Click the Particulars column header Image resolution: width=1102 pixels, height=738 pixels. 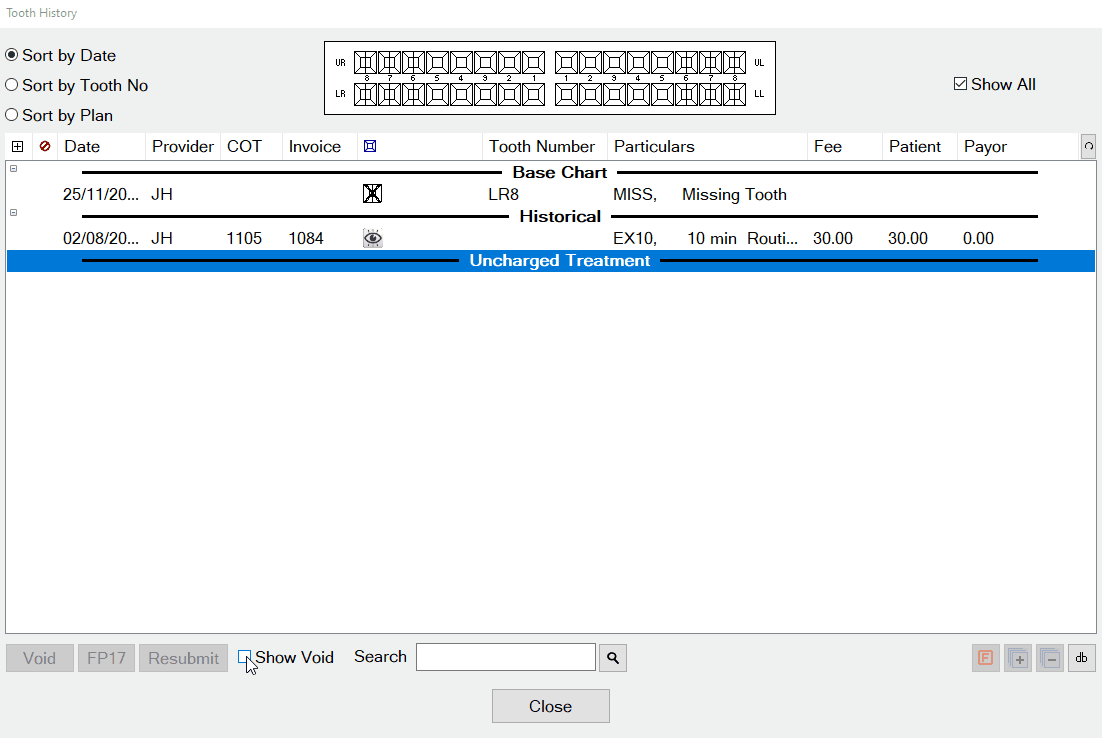(x=654, y=147)
